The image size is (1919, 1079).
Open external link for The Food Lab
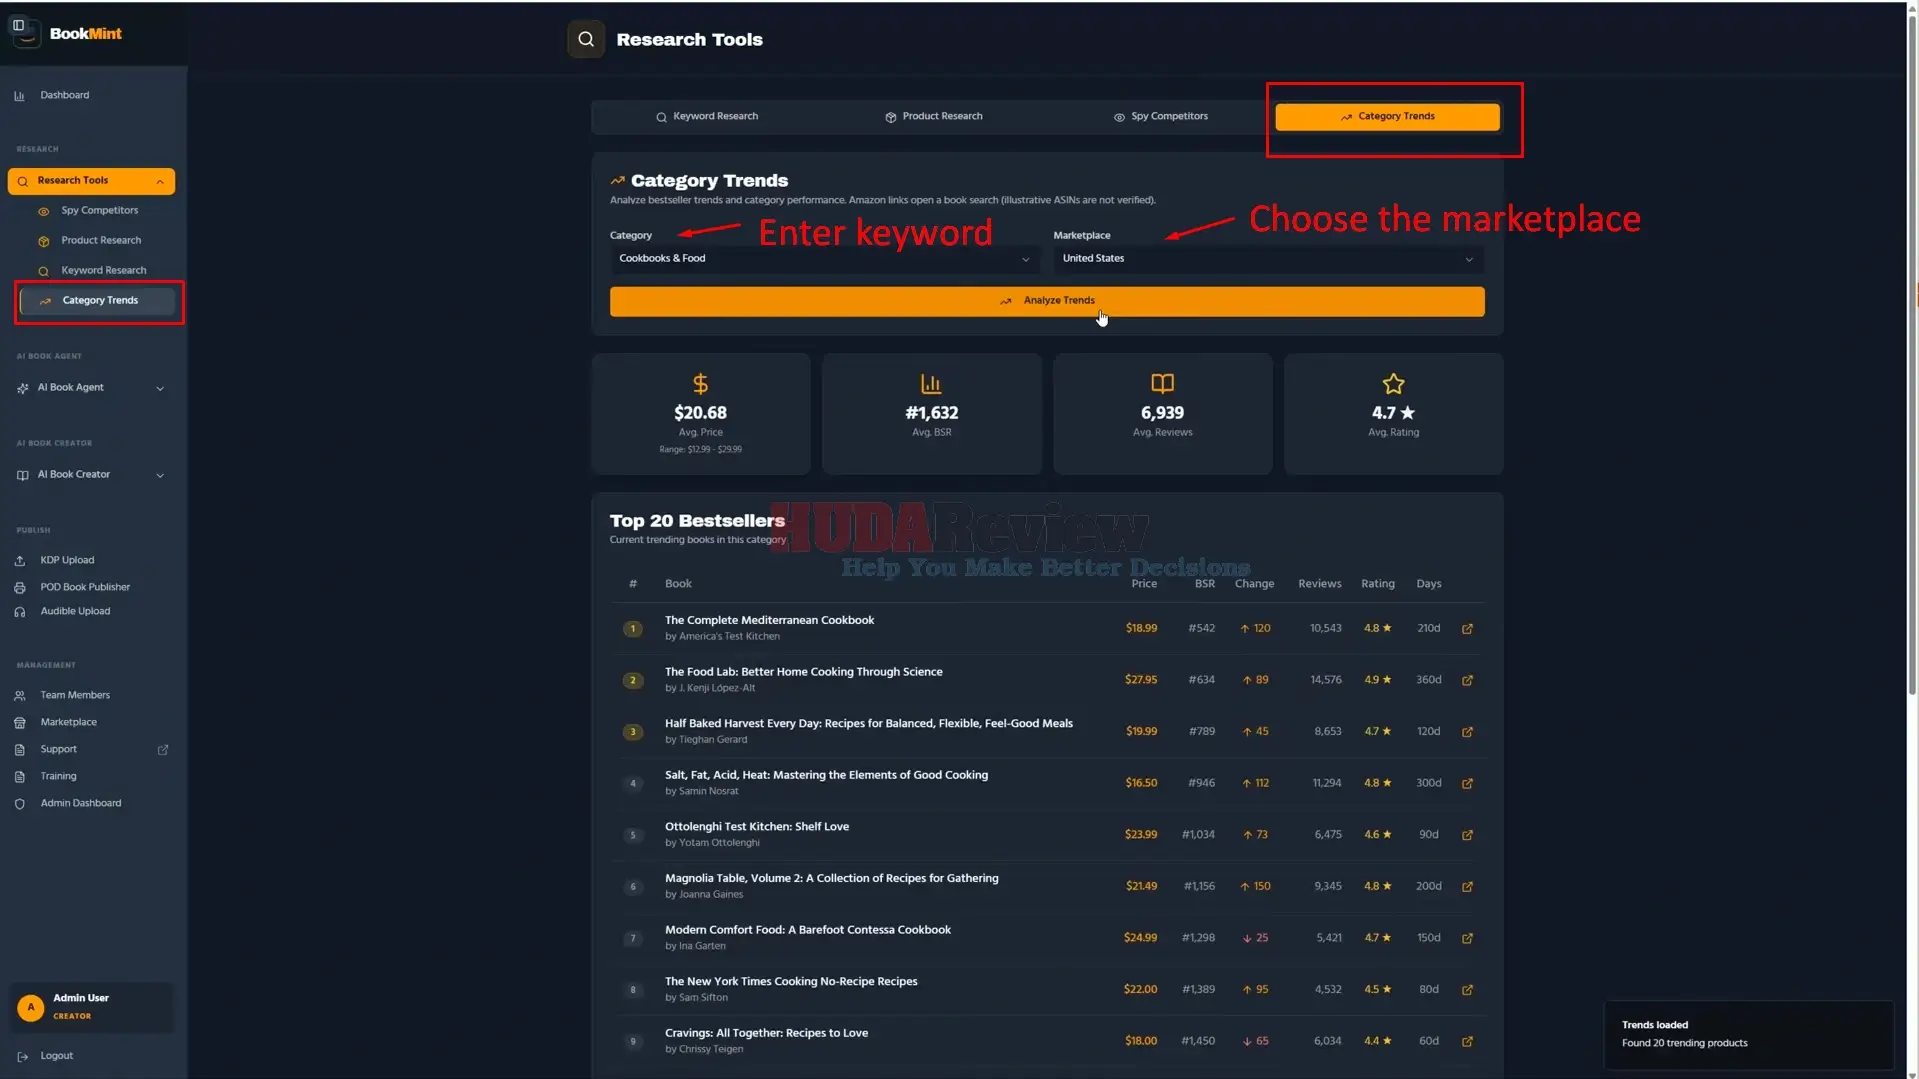coord(1467,680)
